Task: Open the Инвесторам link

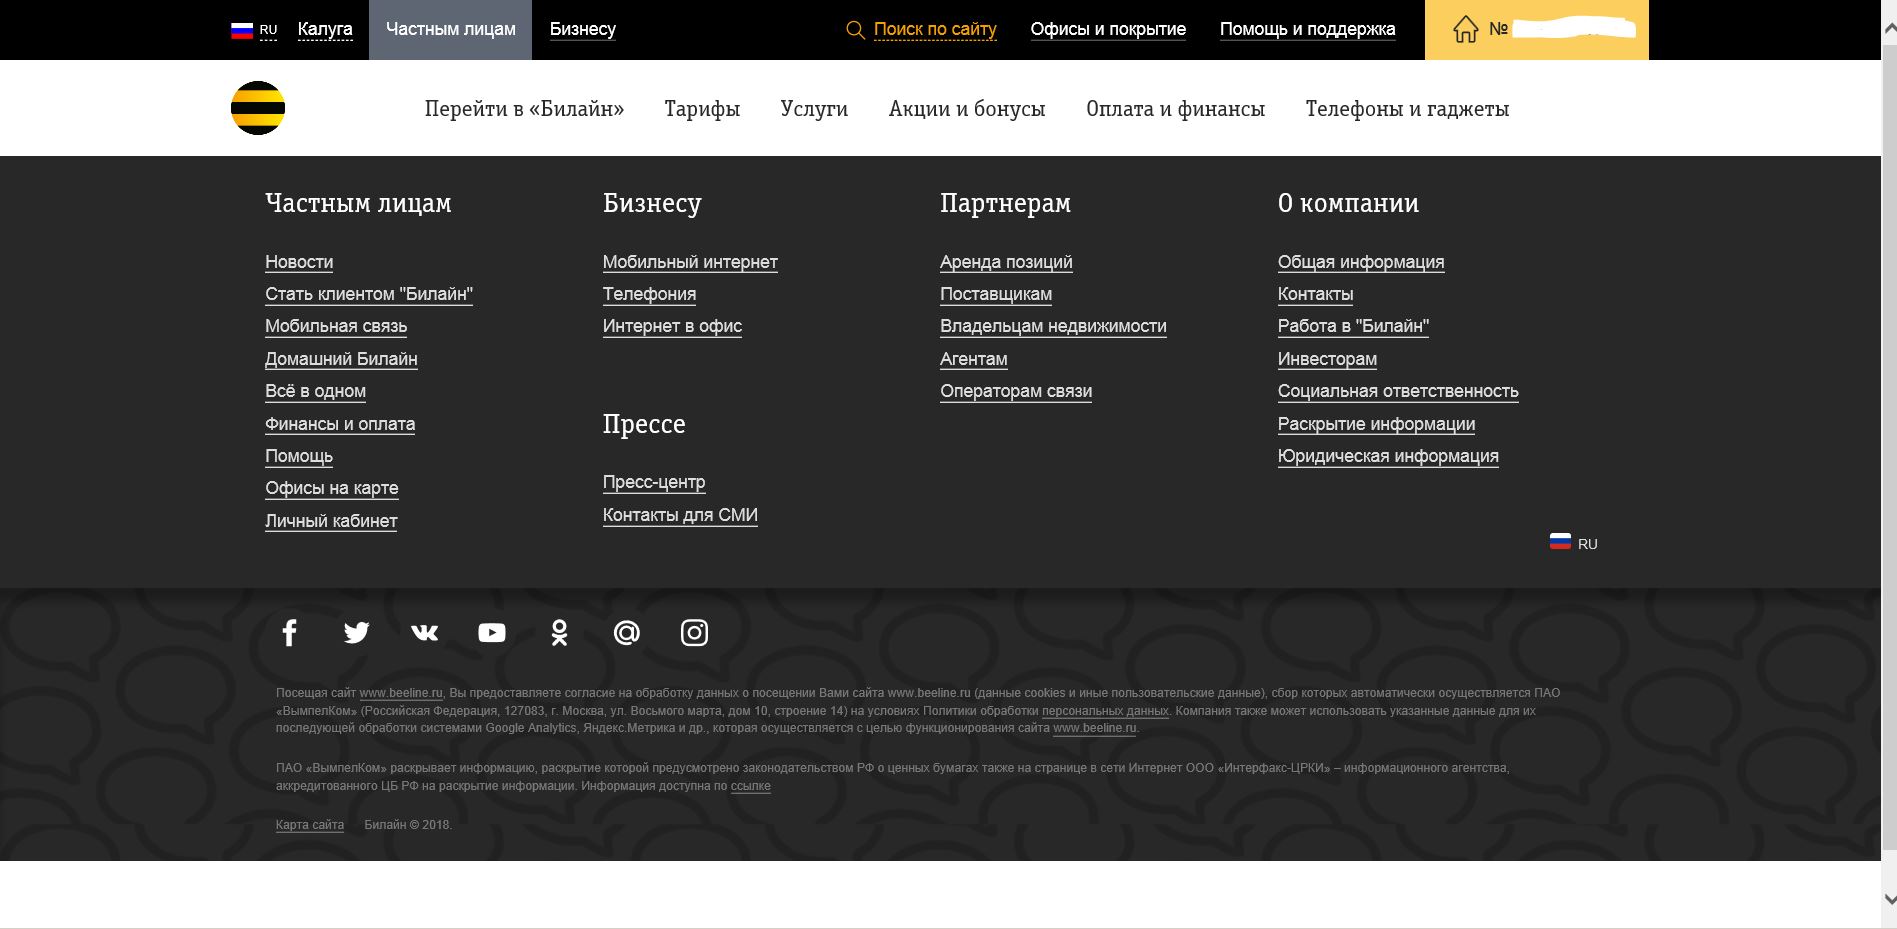Action: coord(1327,359)
